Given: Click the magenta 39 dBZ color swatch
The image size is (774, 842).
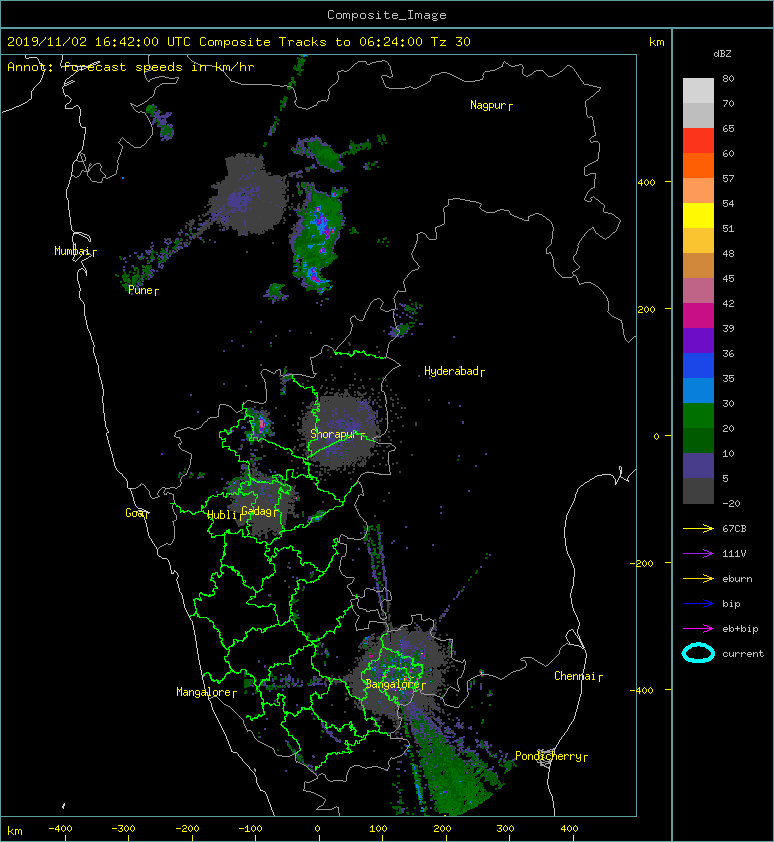Looking at the screenshot, I should click(698, 316).
